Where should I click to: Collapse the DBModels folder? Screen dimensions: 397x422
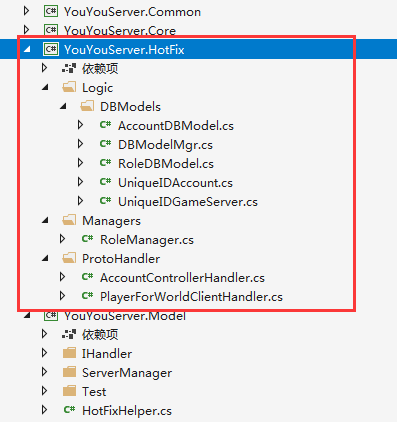point(63,107)
